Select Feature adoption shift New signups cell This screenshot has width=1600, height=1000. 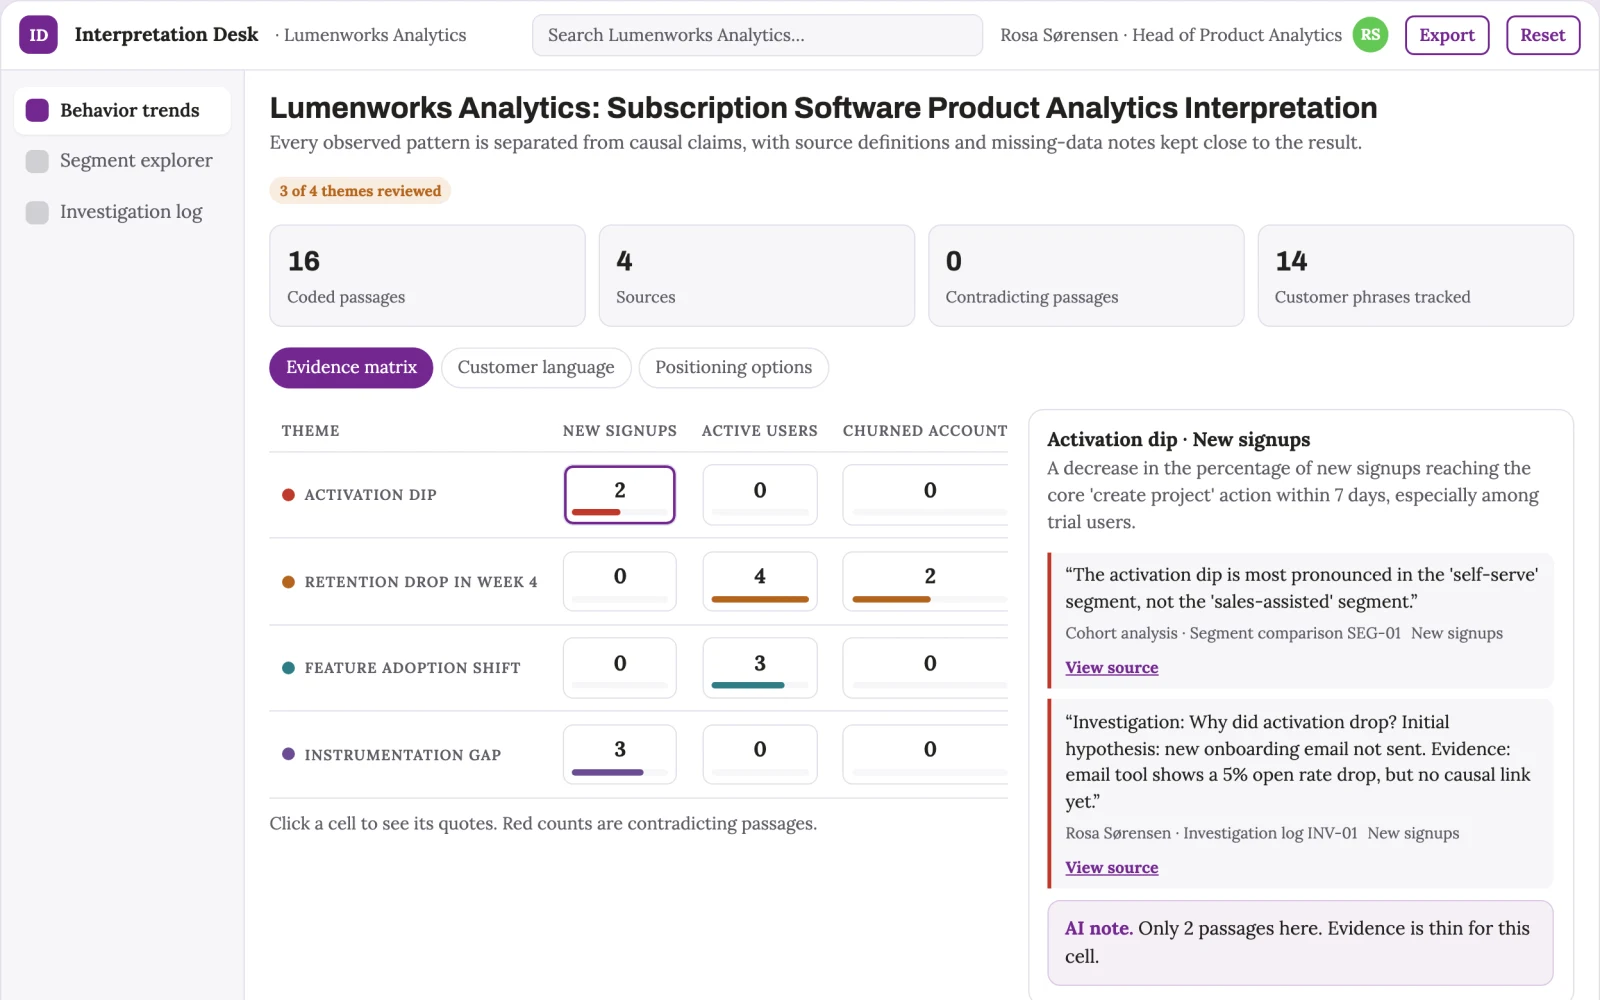click(x=620, y=668)
